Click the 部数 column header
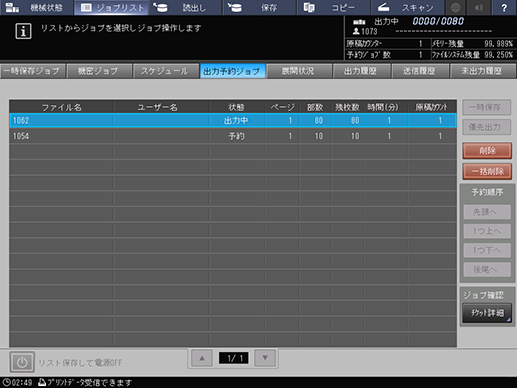Screen dimensions: 517x388 (315, 107)
